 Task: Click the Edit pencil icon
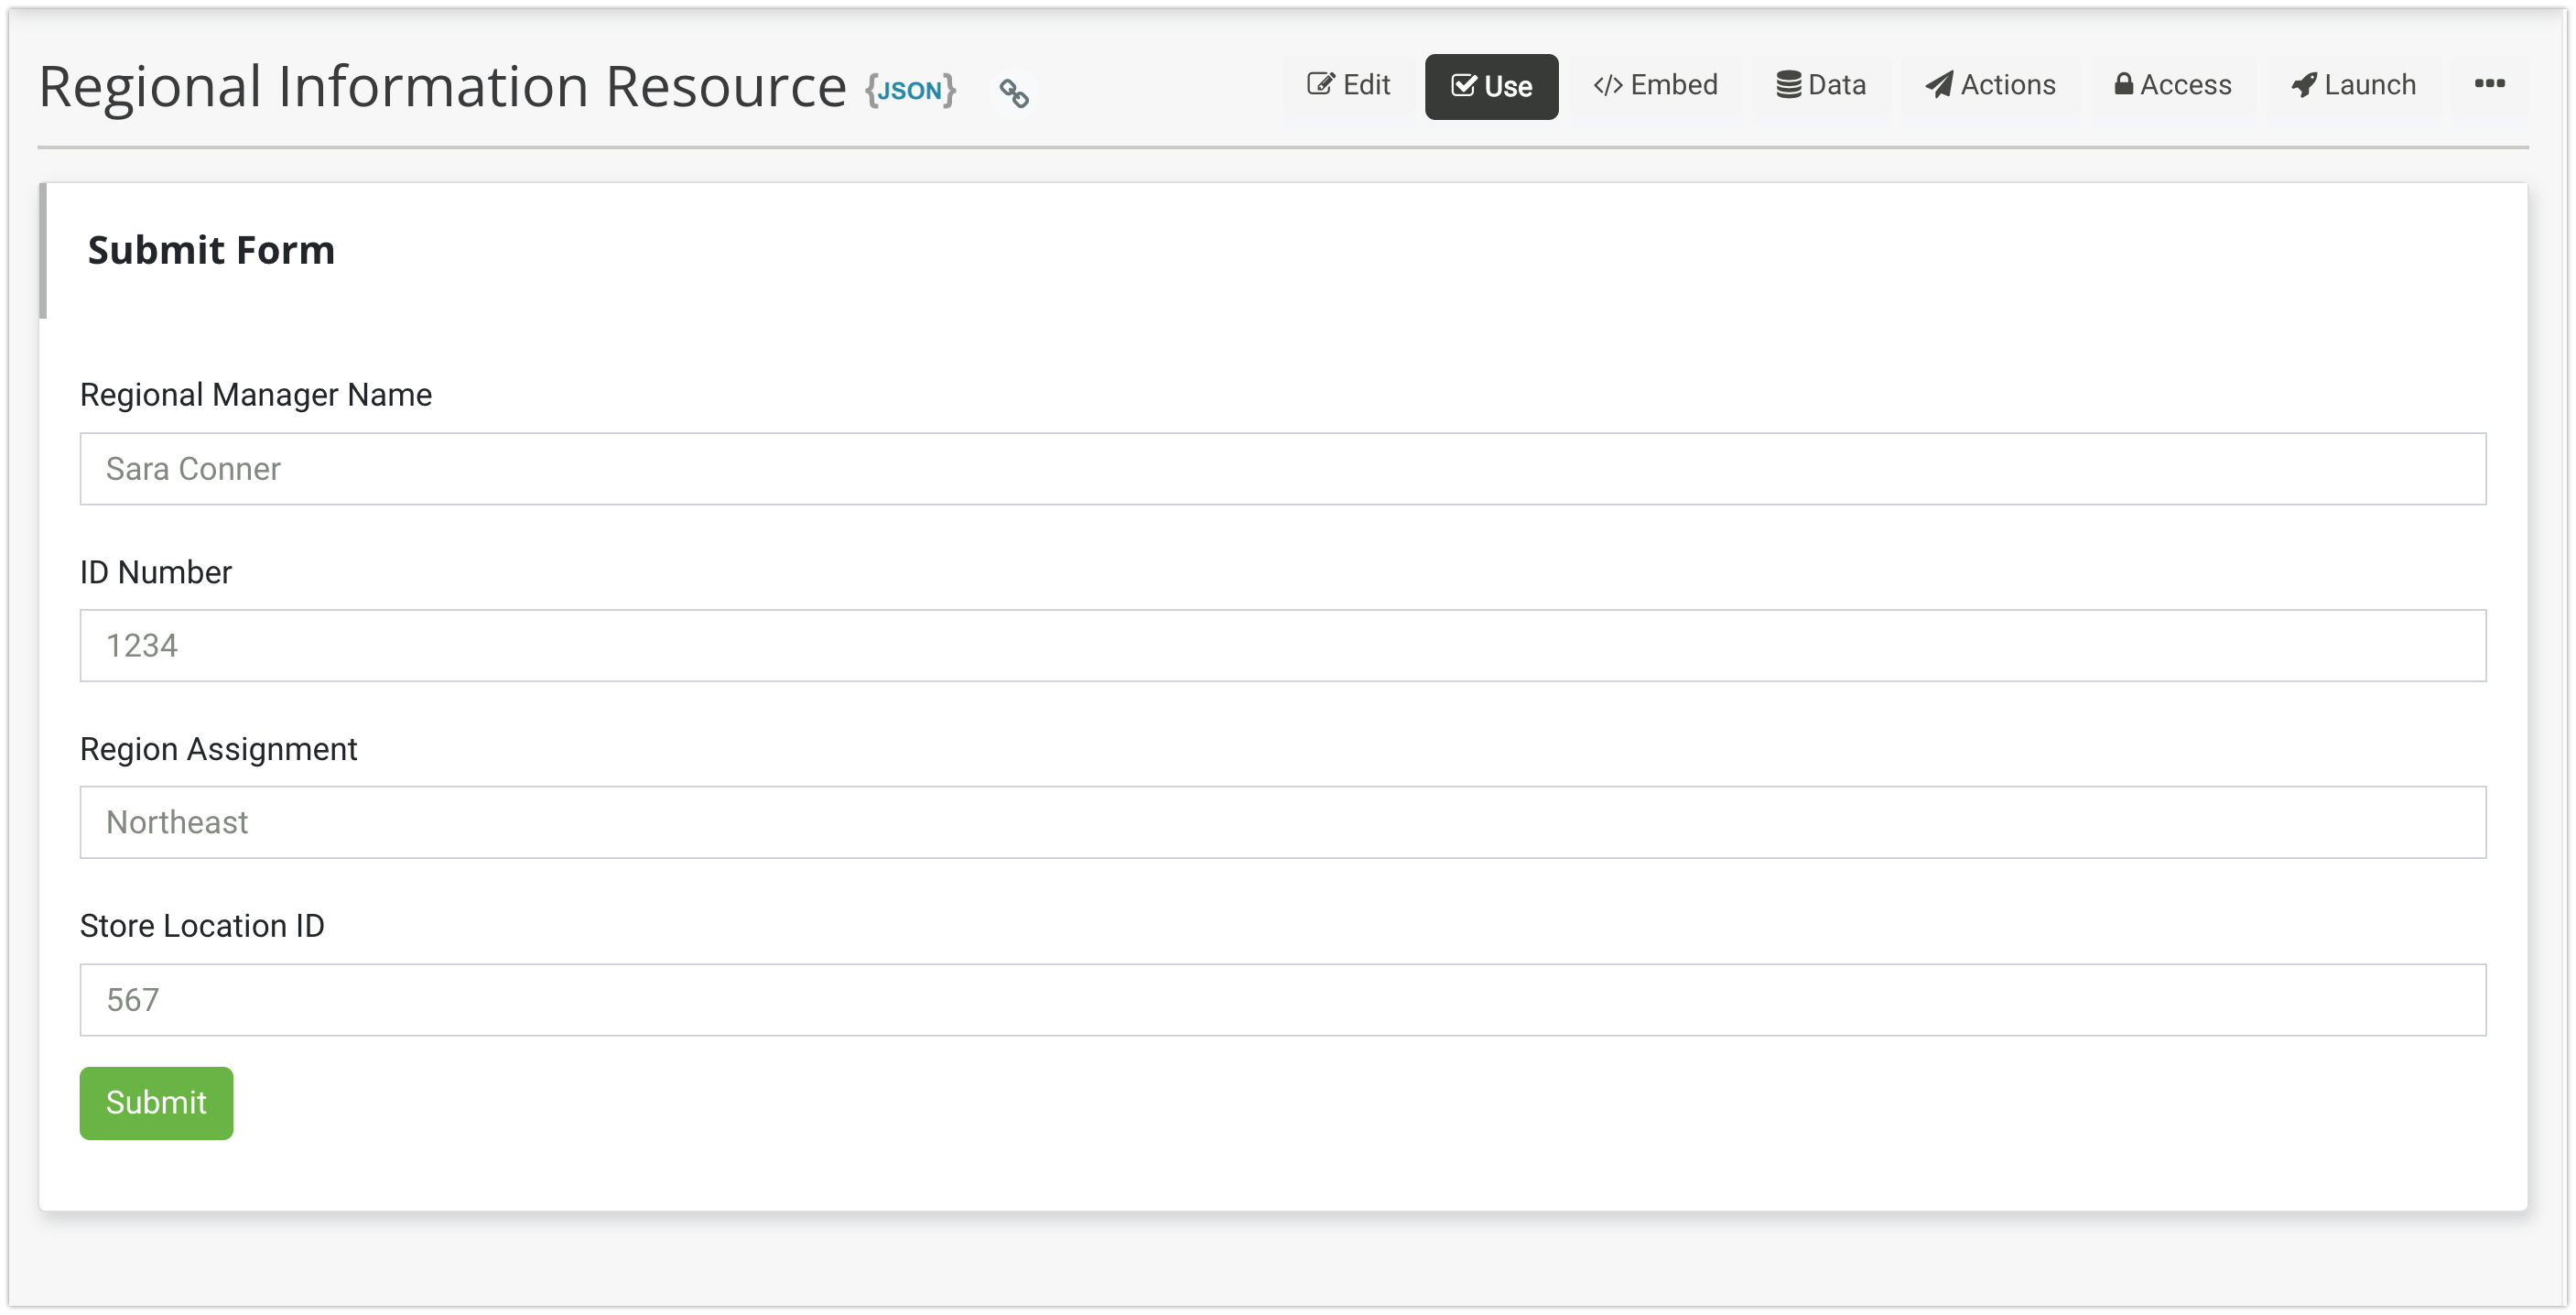click(x=1320, y=85)
